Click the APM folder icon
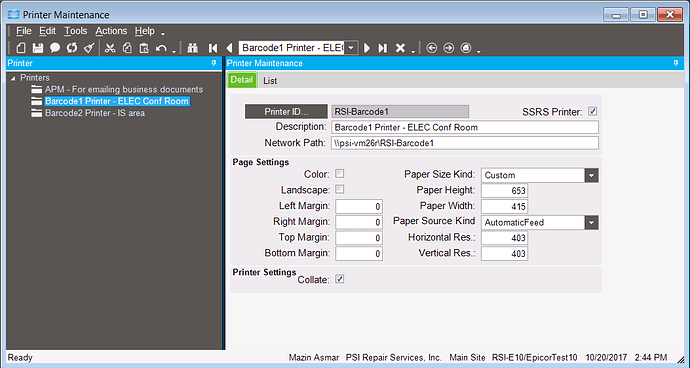Viewport: 690px width, 368px height. click(x=37, y=89)
